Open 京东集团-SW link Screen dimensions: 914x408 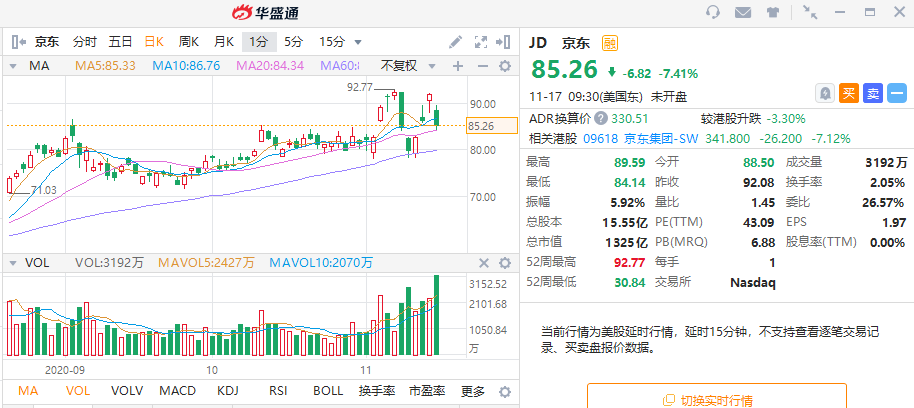(x=661, y=139)
